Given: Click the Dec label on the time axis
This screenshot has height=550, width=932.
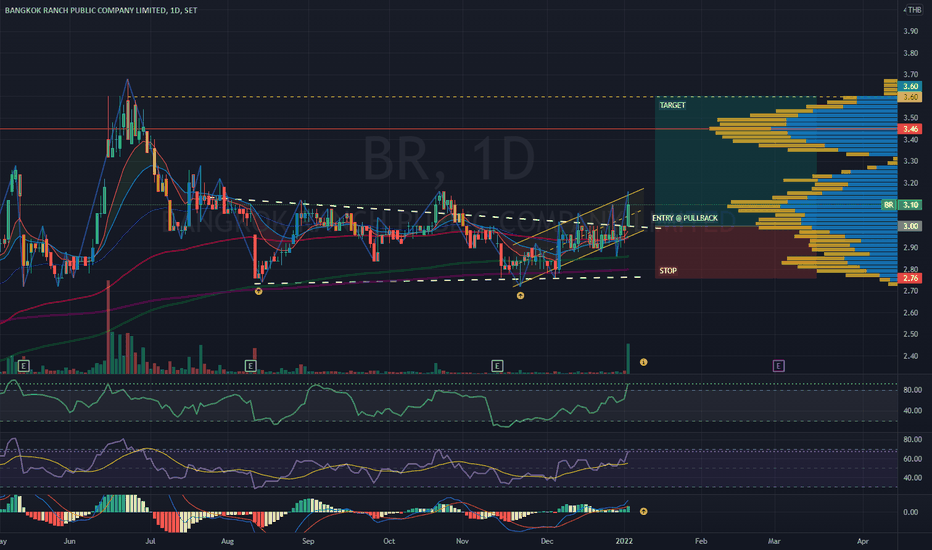Looking at the screenshot, I should click(x=547, y=541).
